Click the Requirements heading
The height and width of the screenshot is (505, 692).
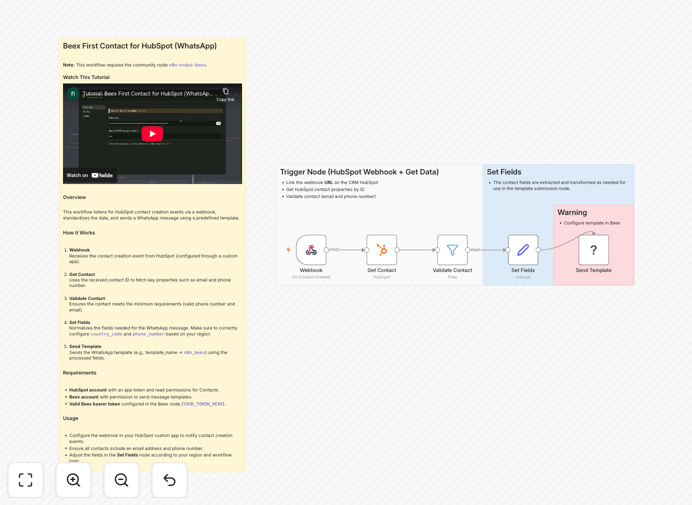point(79,373)
